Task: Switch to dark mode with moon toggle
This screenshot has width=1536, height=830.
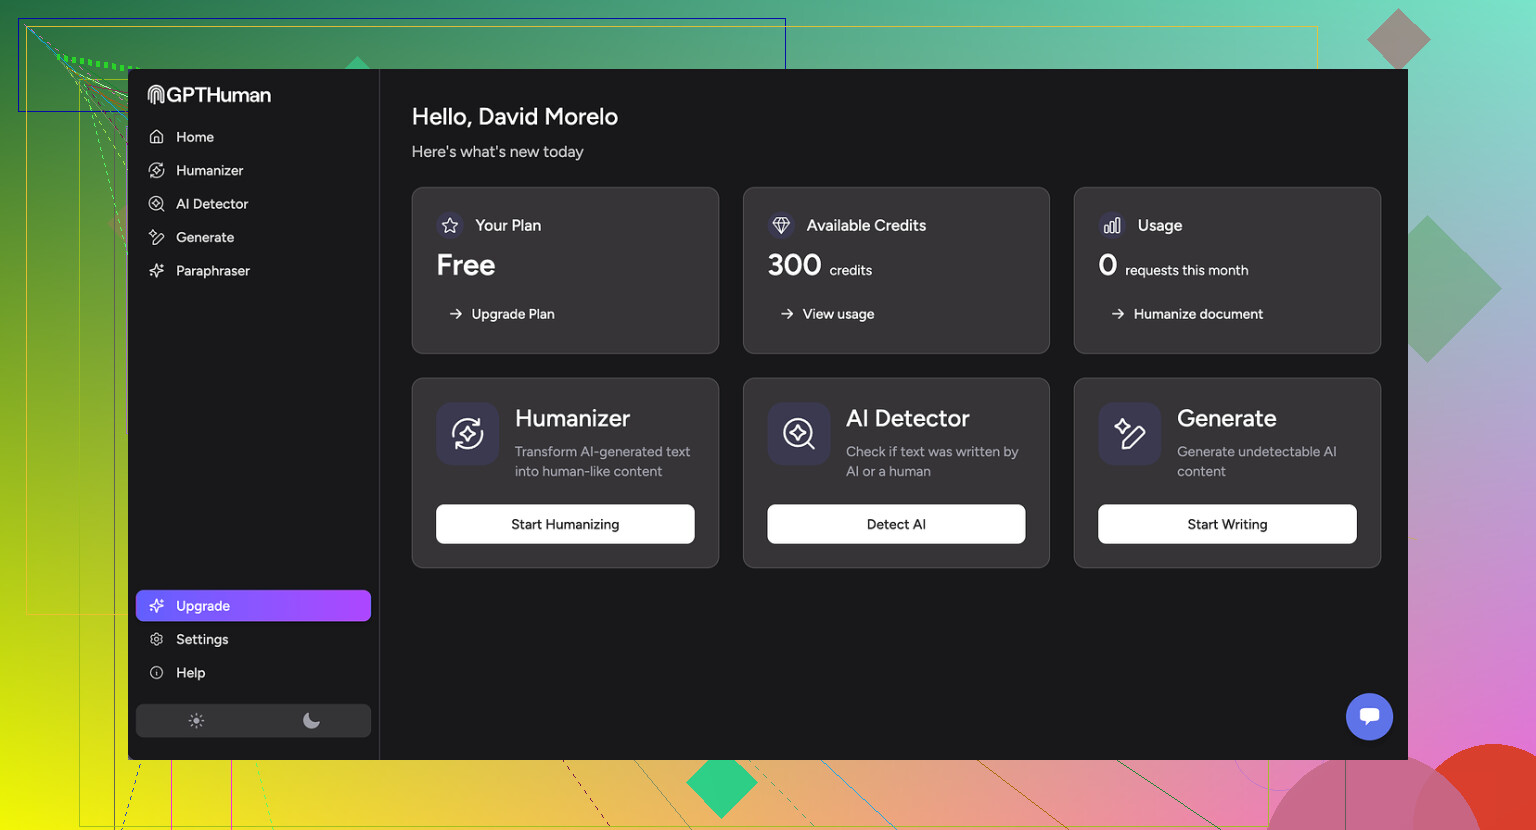Action: (x=311, y=721)
